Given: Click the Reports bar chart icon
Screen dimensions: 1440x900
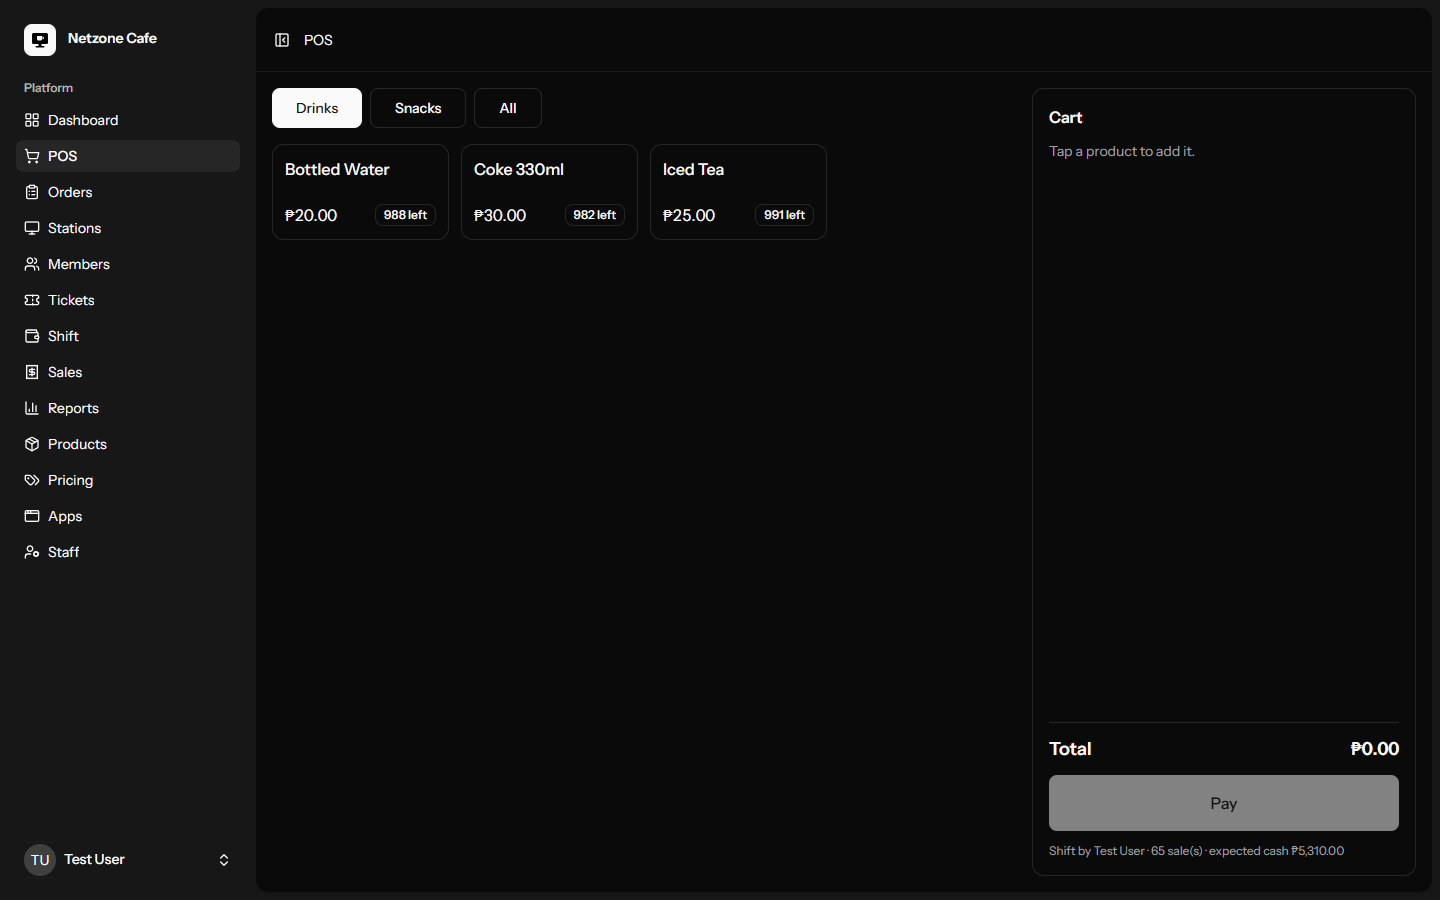Looking at the screenshot, I should 32,408.
